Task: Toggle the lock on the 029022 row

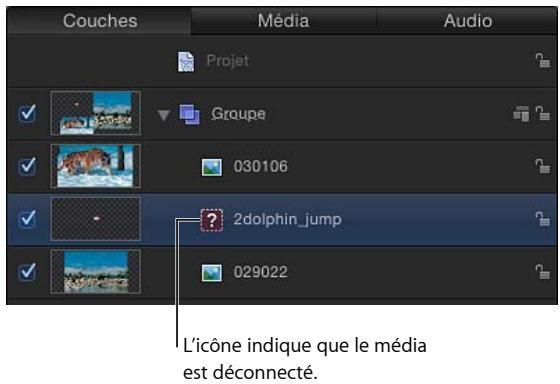Action: [542, 272]
